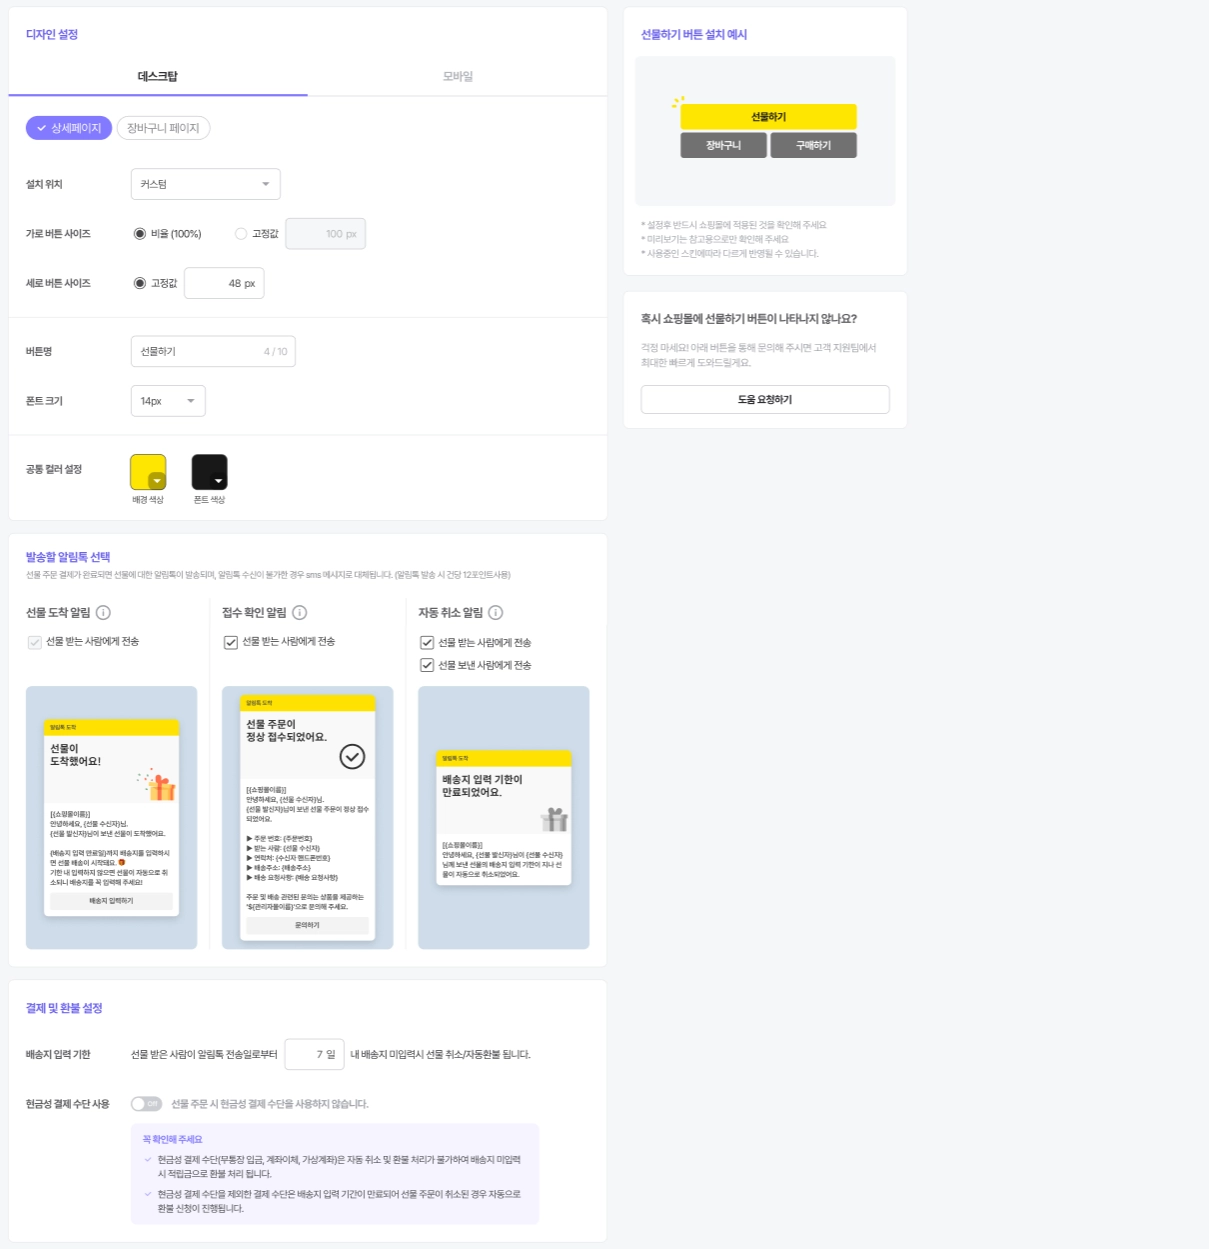Click yellow 선물하기 preview button
Screen dimensions: 1209x1249
coord(768,117)
